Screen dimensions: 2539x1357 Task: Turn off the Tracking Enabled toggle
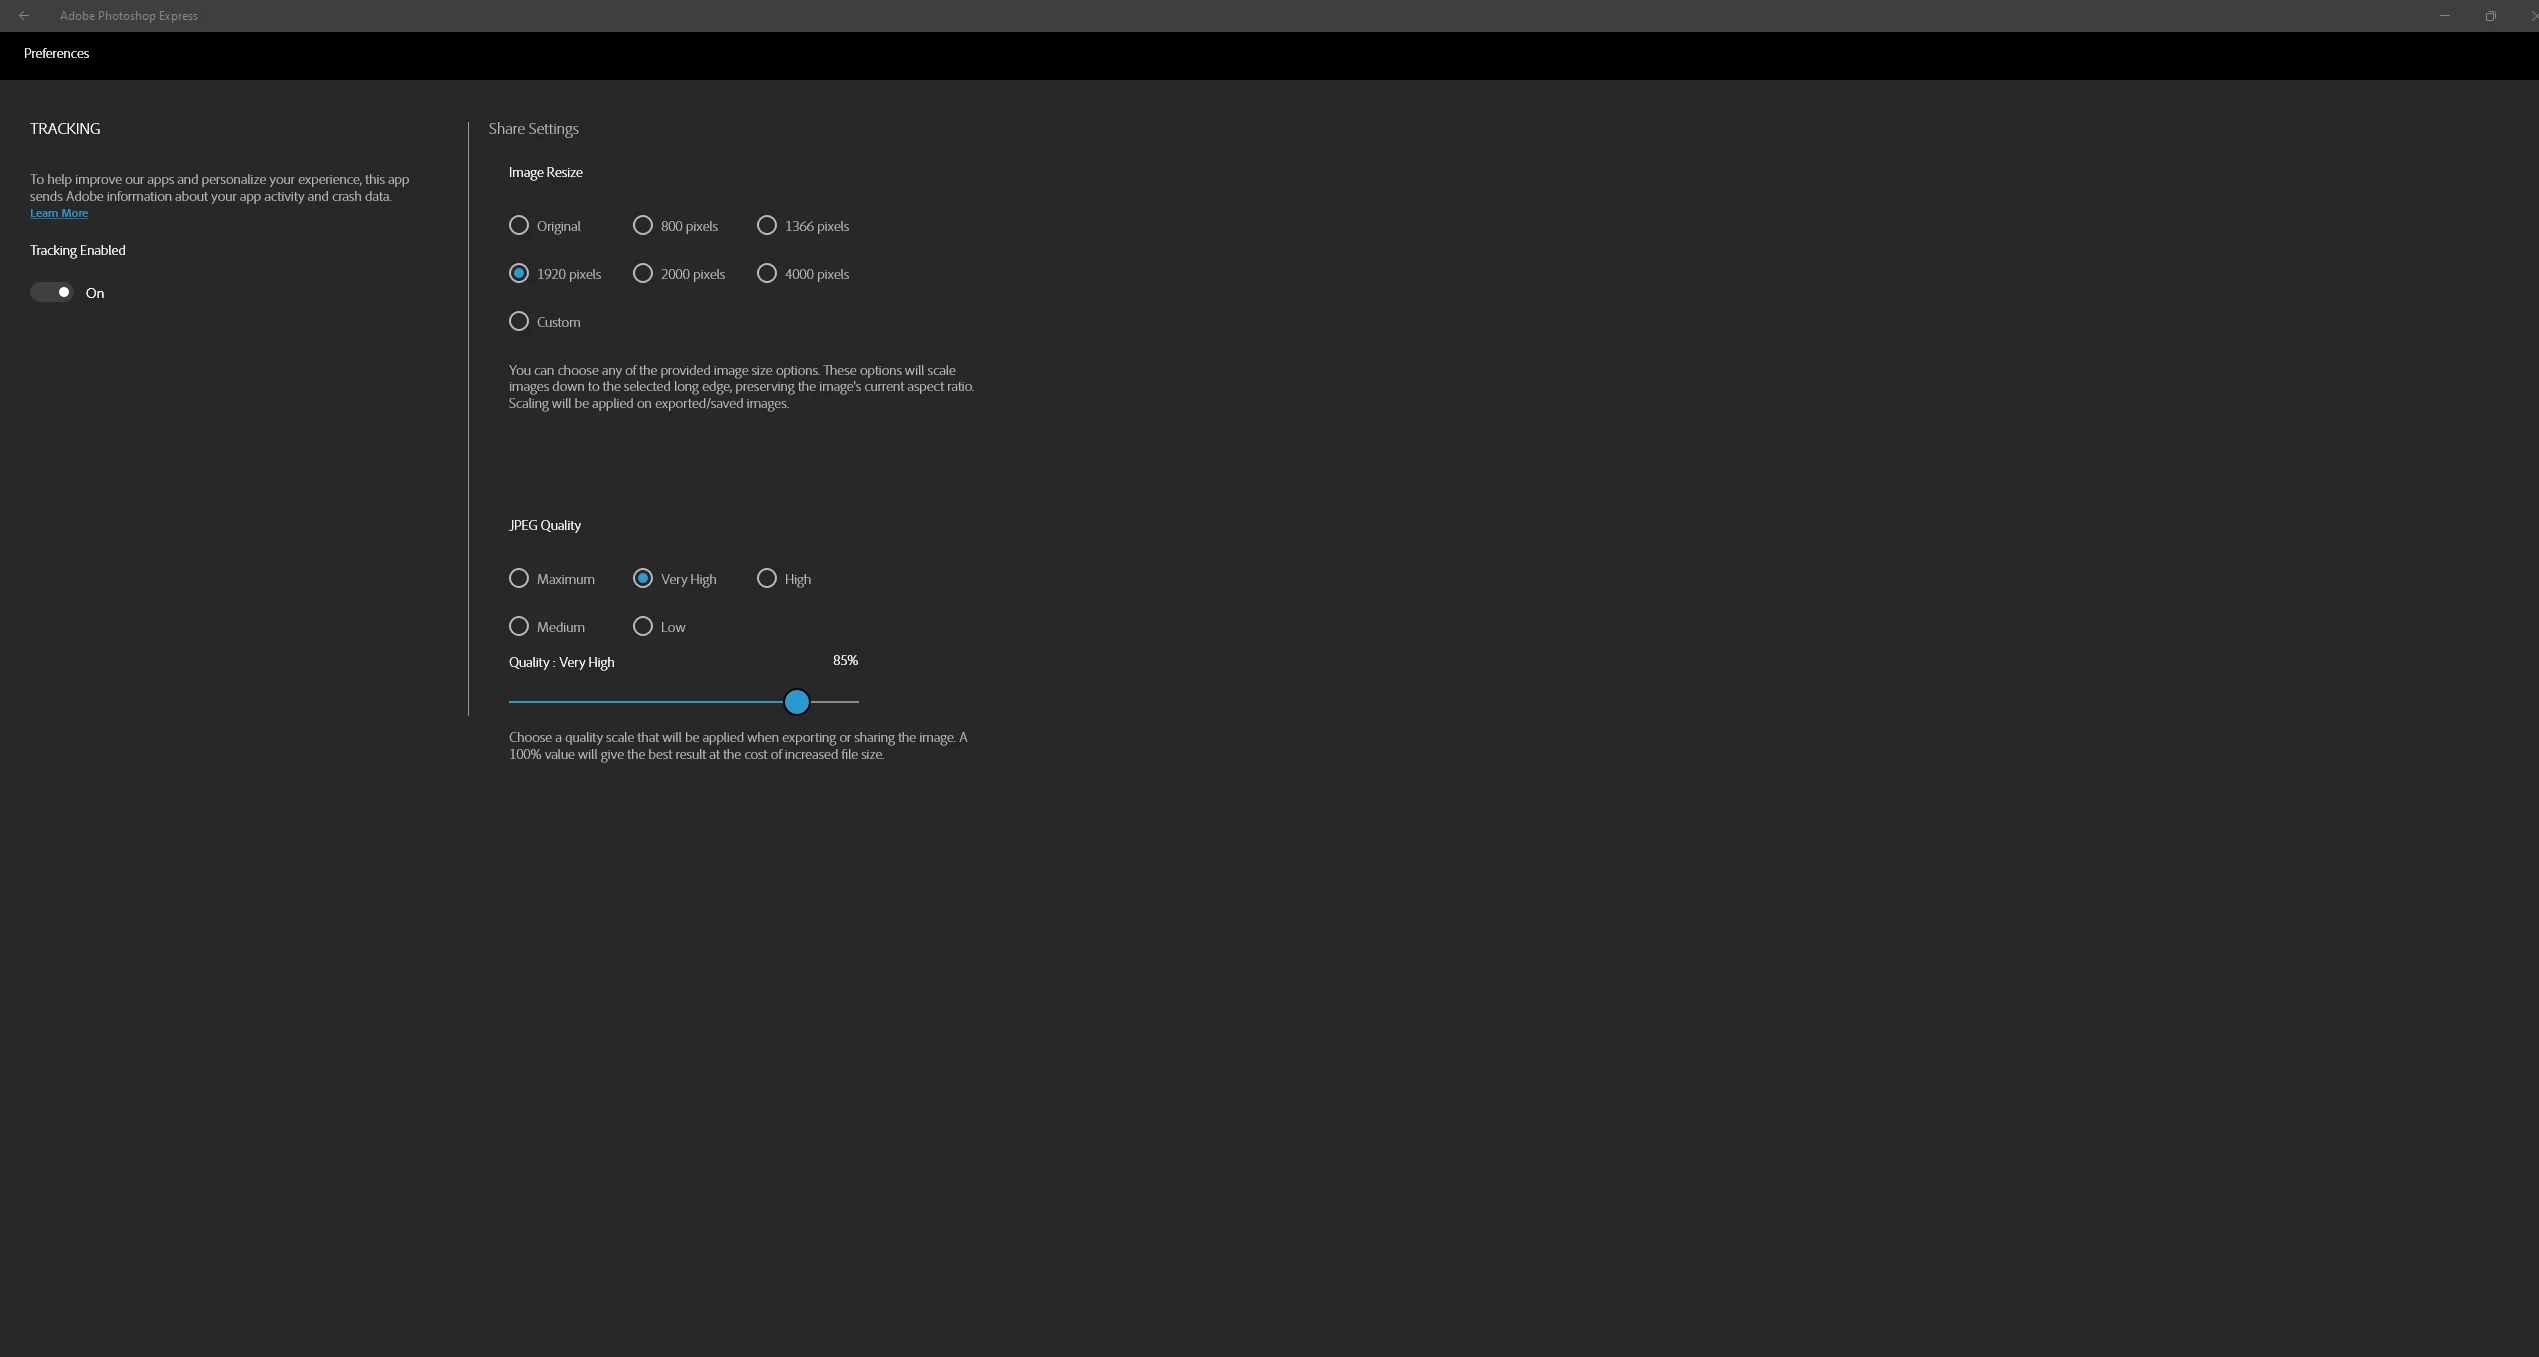52,292
